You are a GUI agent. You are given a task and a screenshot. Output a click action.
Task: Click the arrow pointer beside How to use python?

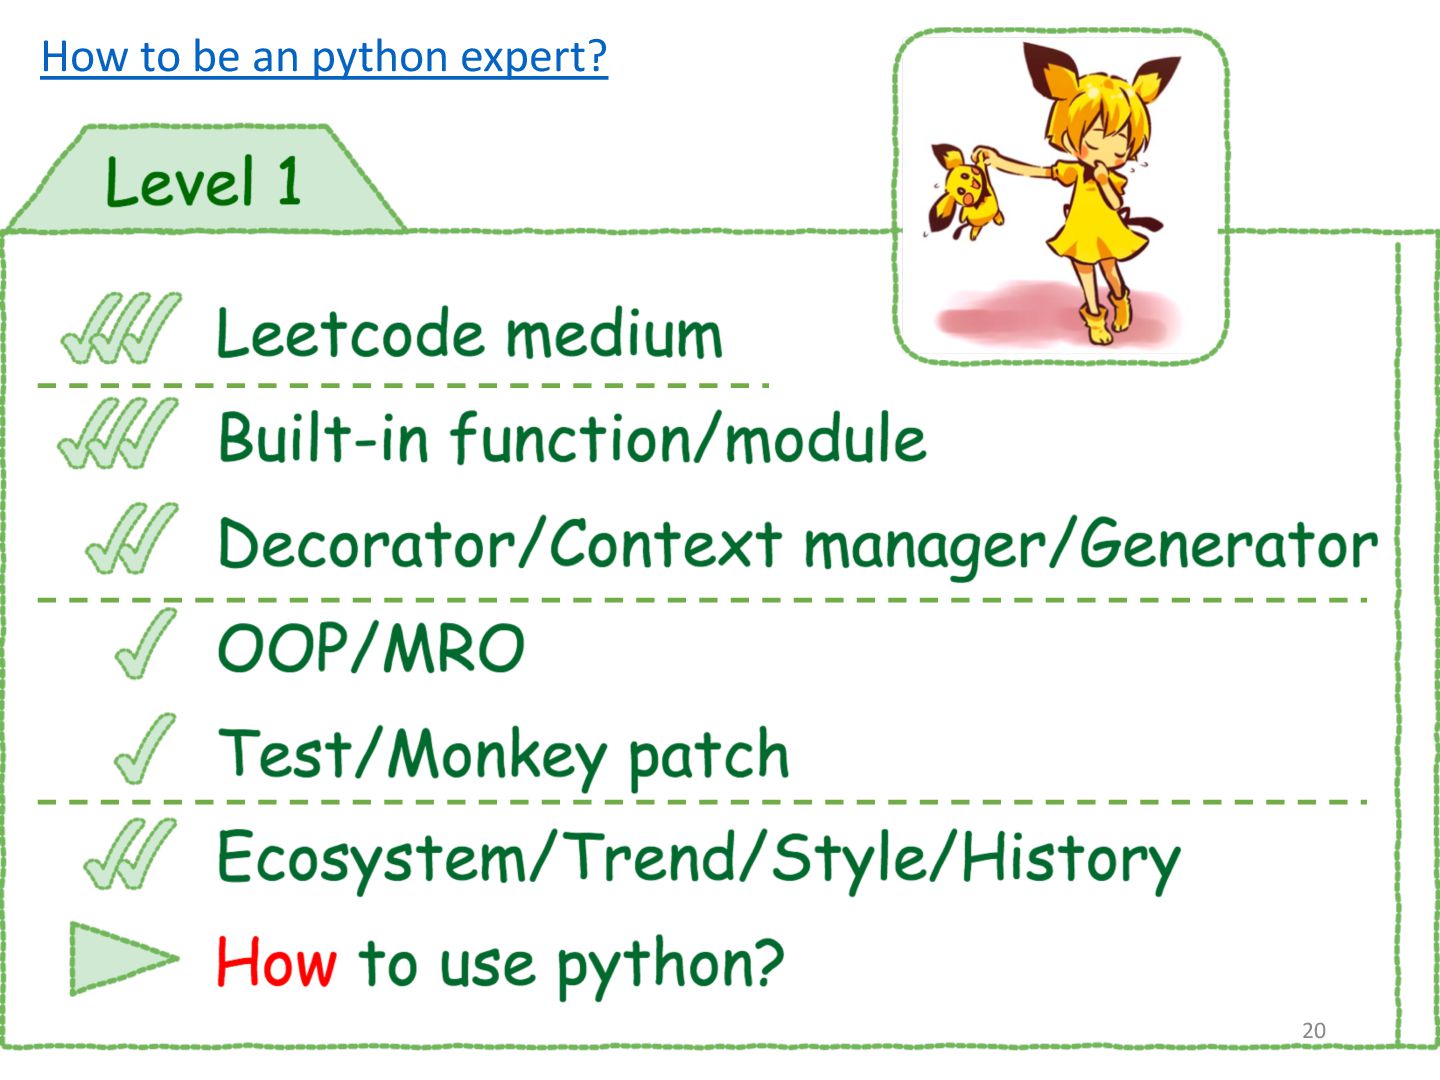point(125,959)
